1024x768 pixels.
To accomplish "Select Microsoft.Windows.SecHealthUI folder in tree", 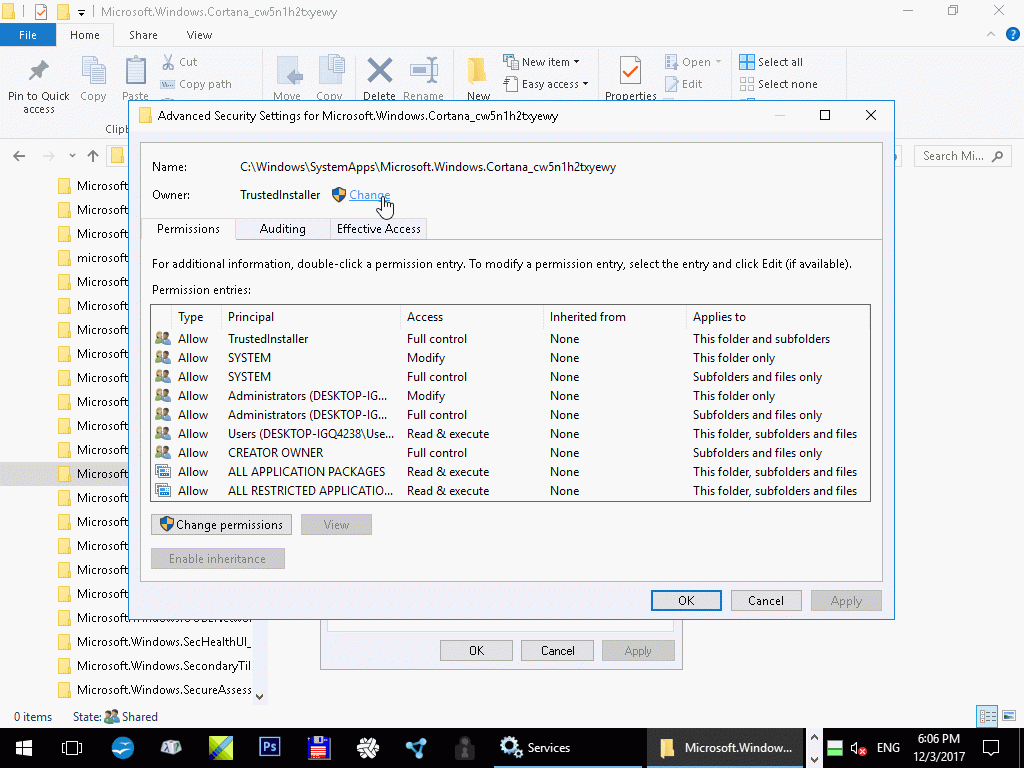I will (x=154, y=642).
